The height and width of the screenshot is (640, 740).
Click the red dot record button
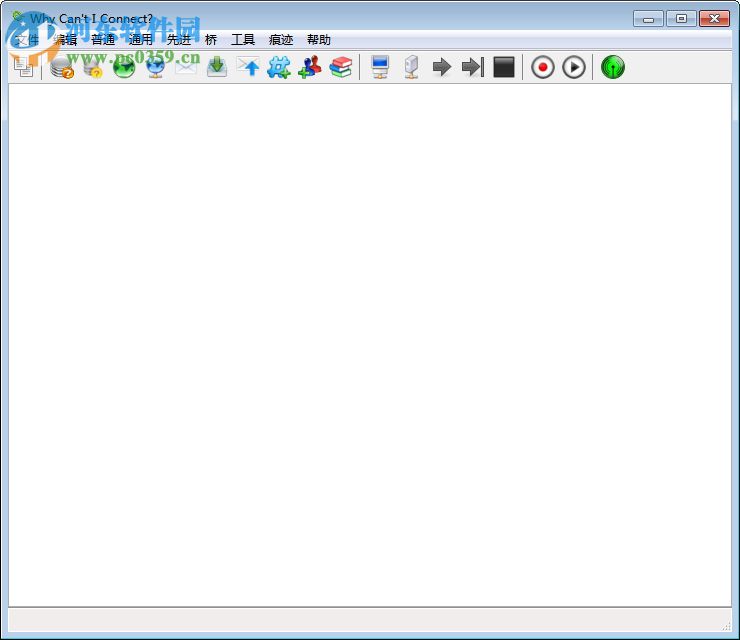pyautogui.click(x=543, y=67)
